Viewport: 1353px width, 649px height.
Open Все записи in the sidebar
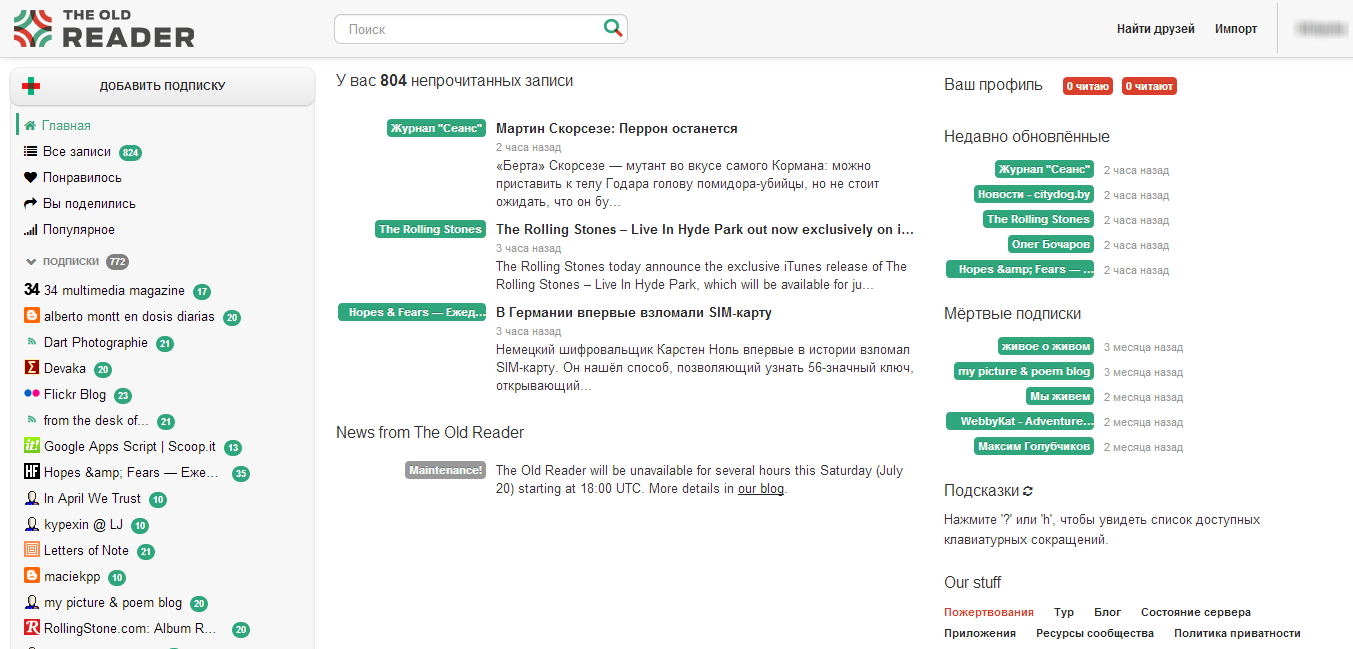tap(77, 152)
